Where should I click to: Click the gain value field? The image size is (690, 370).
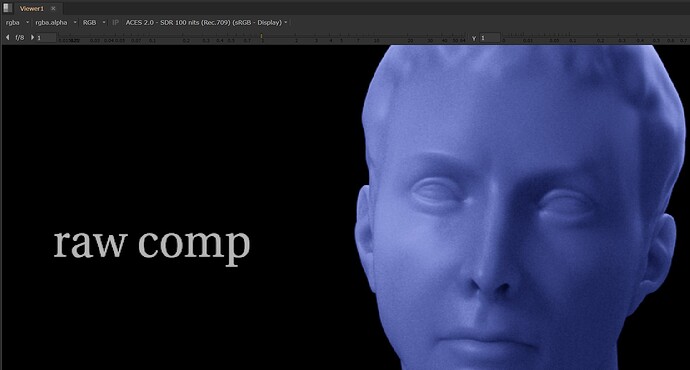point(46,38)
